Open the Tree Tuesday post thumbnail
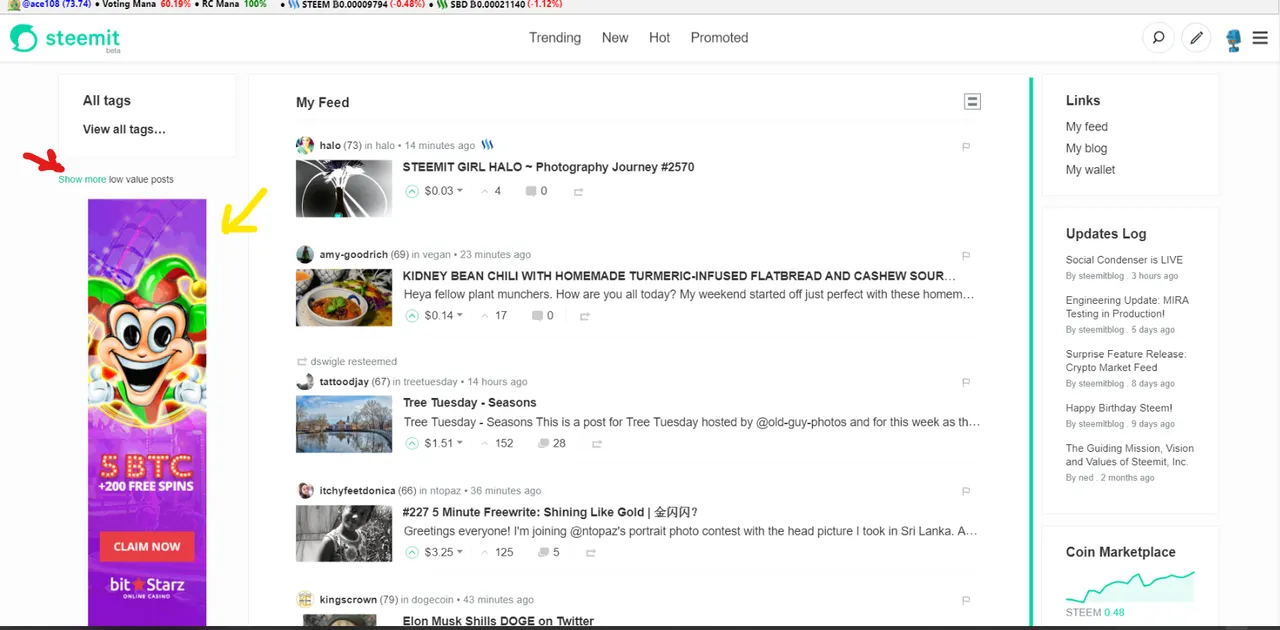The image size is (1280, 630). click(344, 424)
